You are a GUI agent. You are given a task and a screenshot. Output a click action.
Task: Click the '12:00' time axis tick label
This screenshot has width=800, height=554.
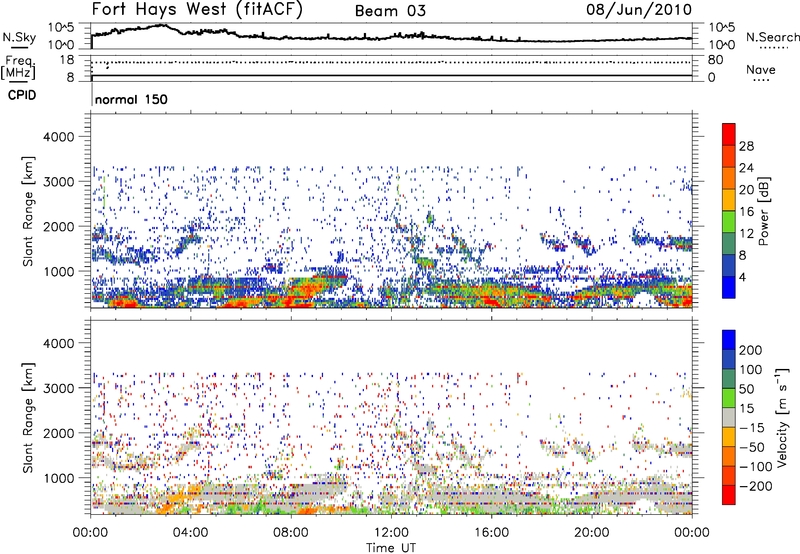391,533
